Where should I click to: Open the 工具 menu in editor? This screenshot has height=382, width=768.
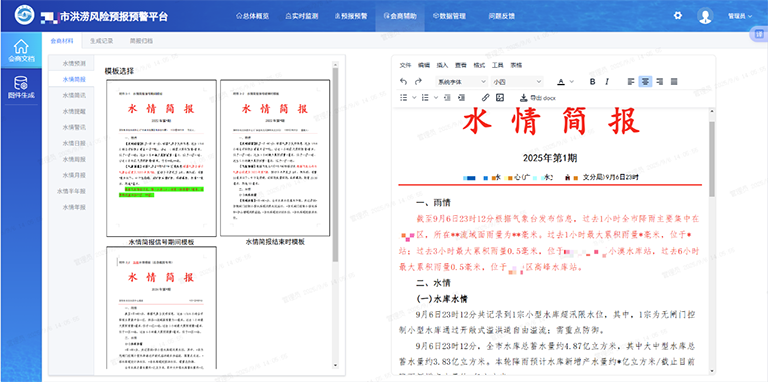(x=498, y=65)
